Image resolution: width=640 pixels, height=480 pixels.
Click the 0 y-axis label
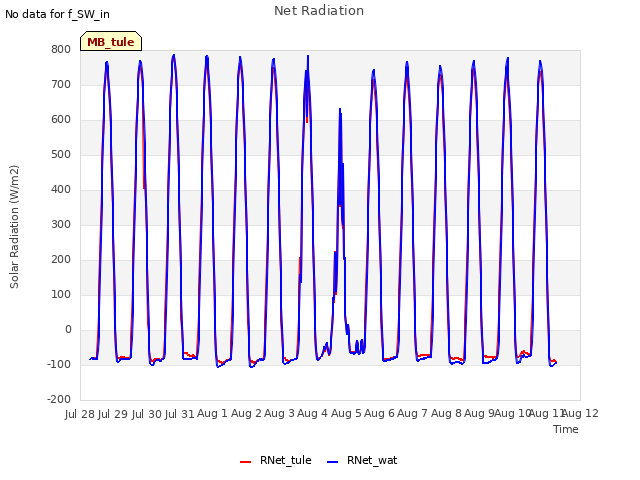pyautogui.click(x=68, y=329)
